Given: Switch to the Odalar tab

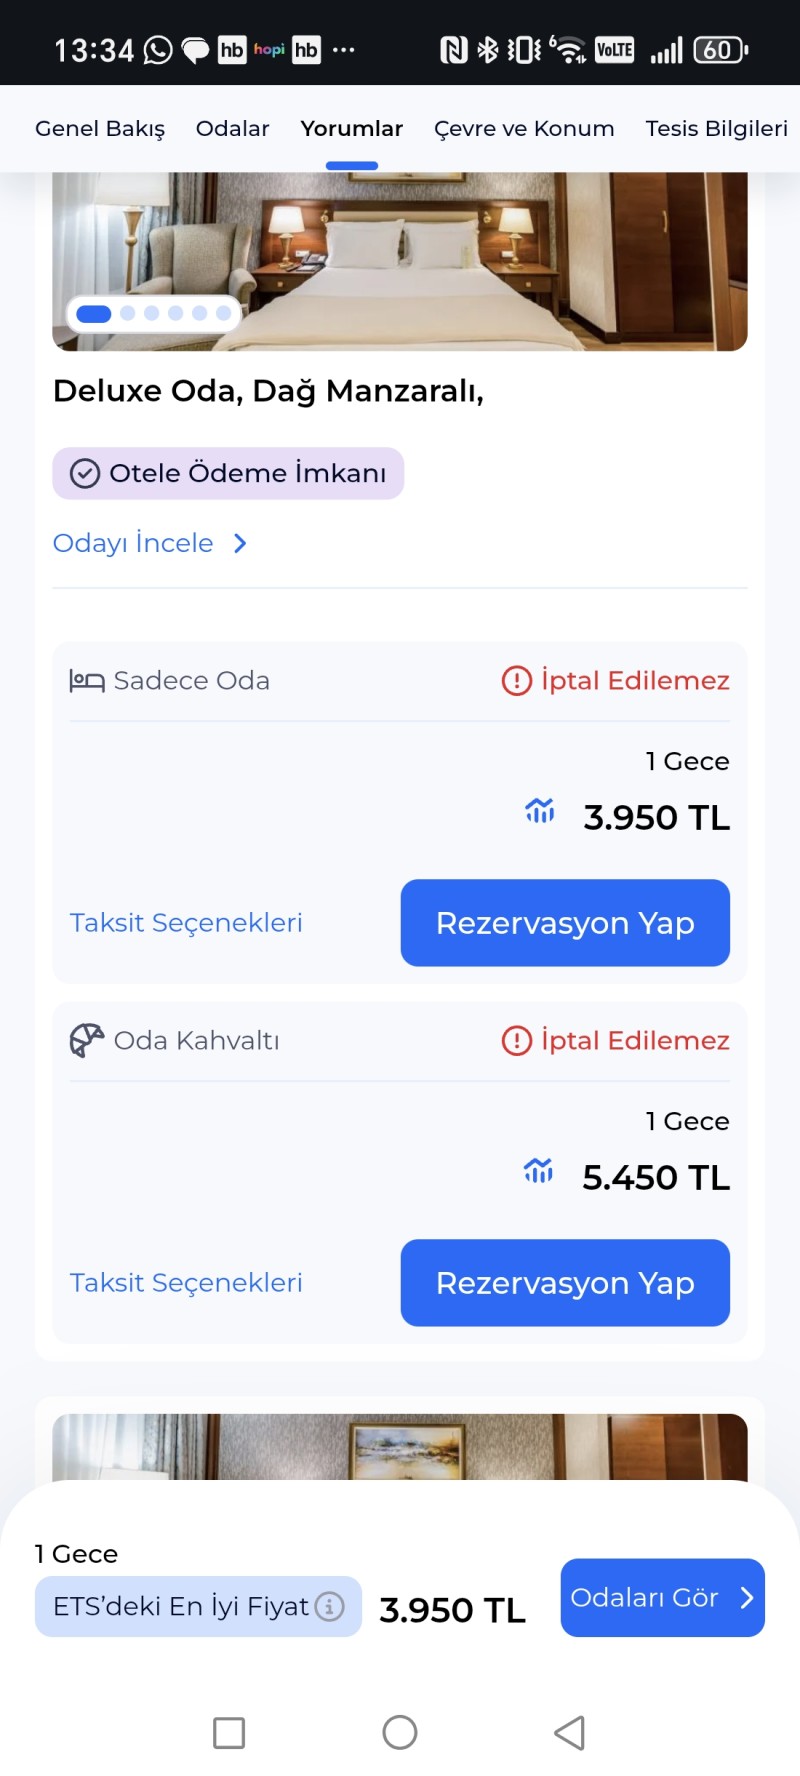Looking at the screenshot, I should click(232, 128).
